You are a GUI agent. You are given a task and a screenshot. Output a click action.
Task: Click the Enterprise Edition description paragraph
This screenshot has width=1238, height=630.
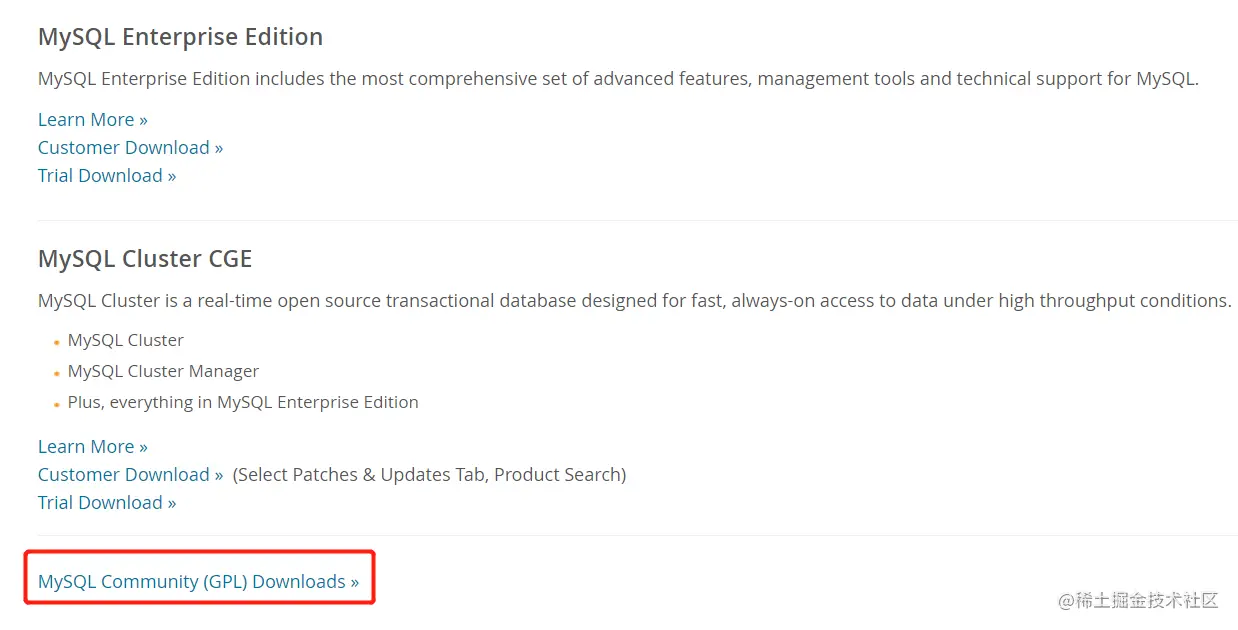617,79
